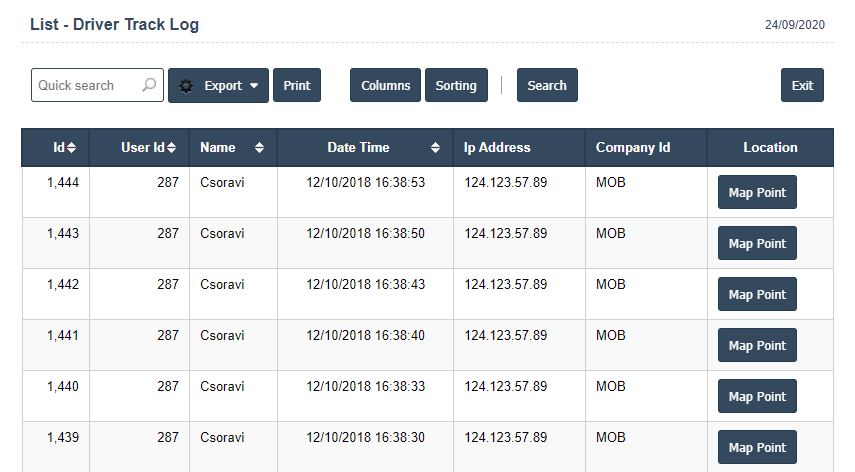Image resolution: width=855 pixels, height=472 pixels.
Task: Type in the Quick search field
Action: [x=86, y=86]
